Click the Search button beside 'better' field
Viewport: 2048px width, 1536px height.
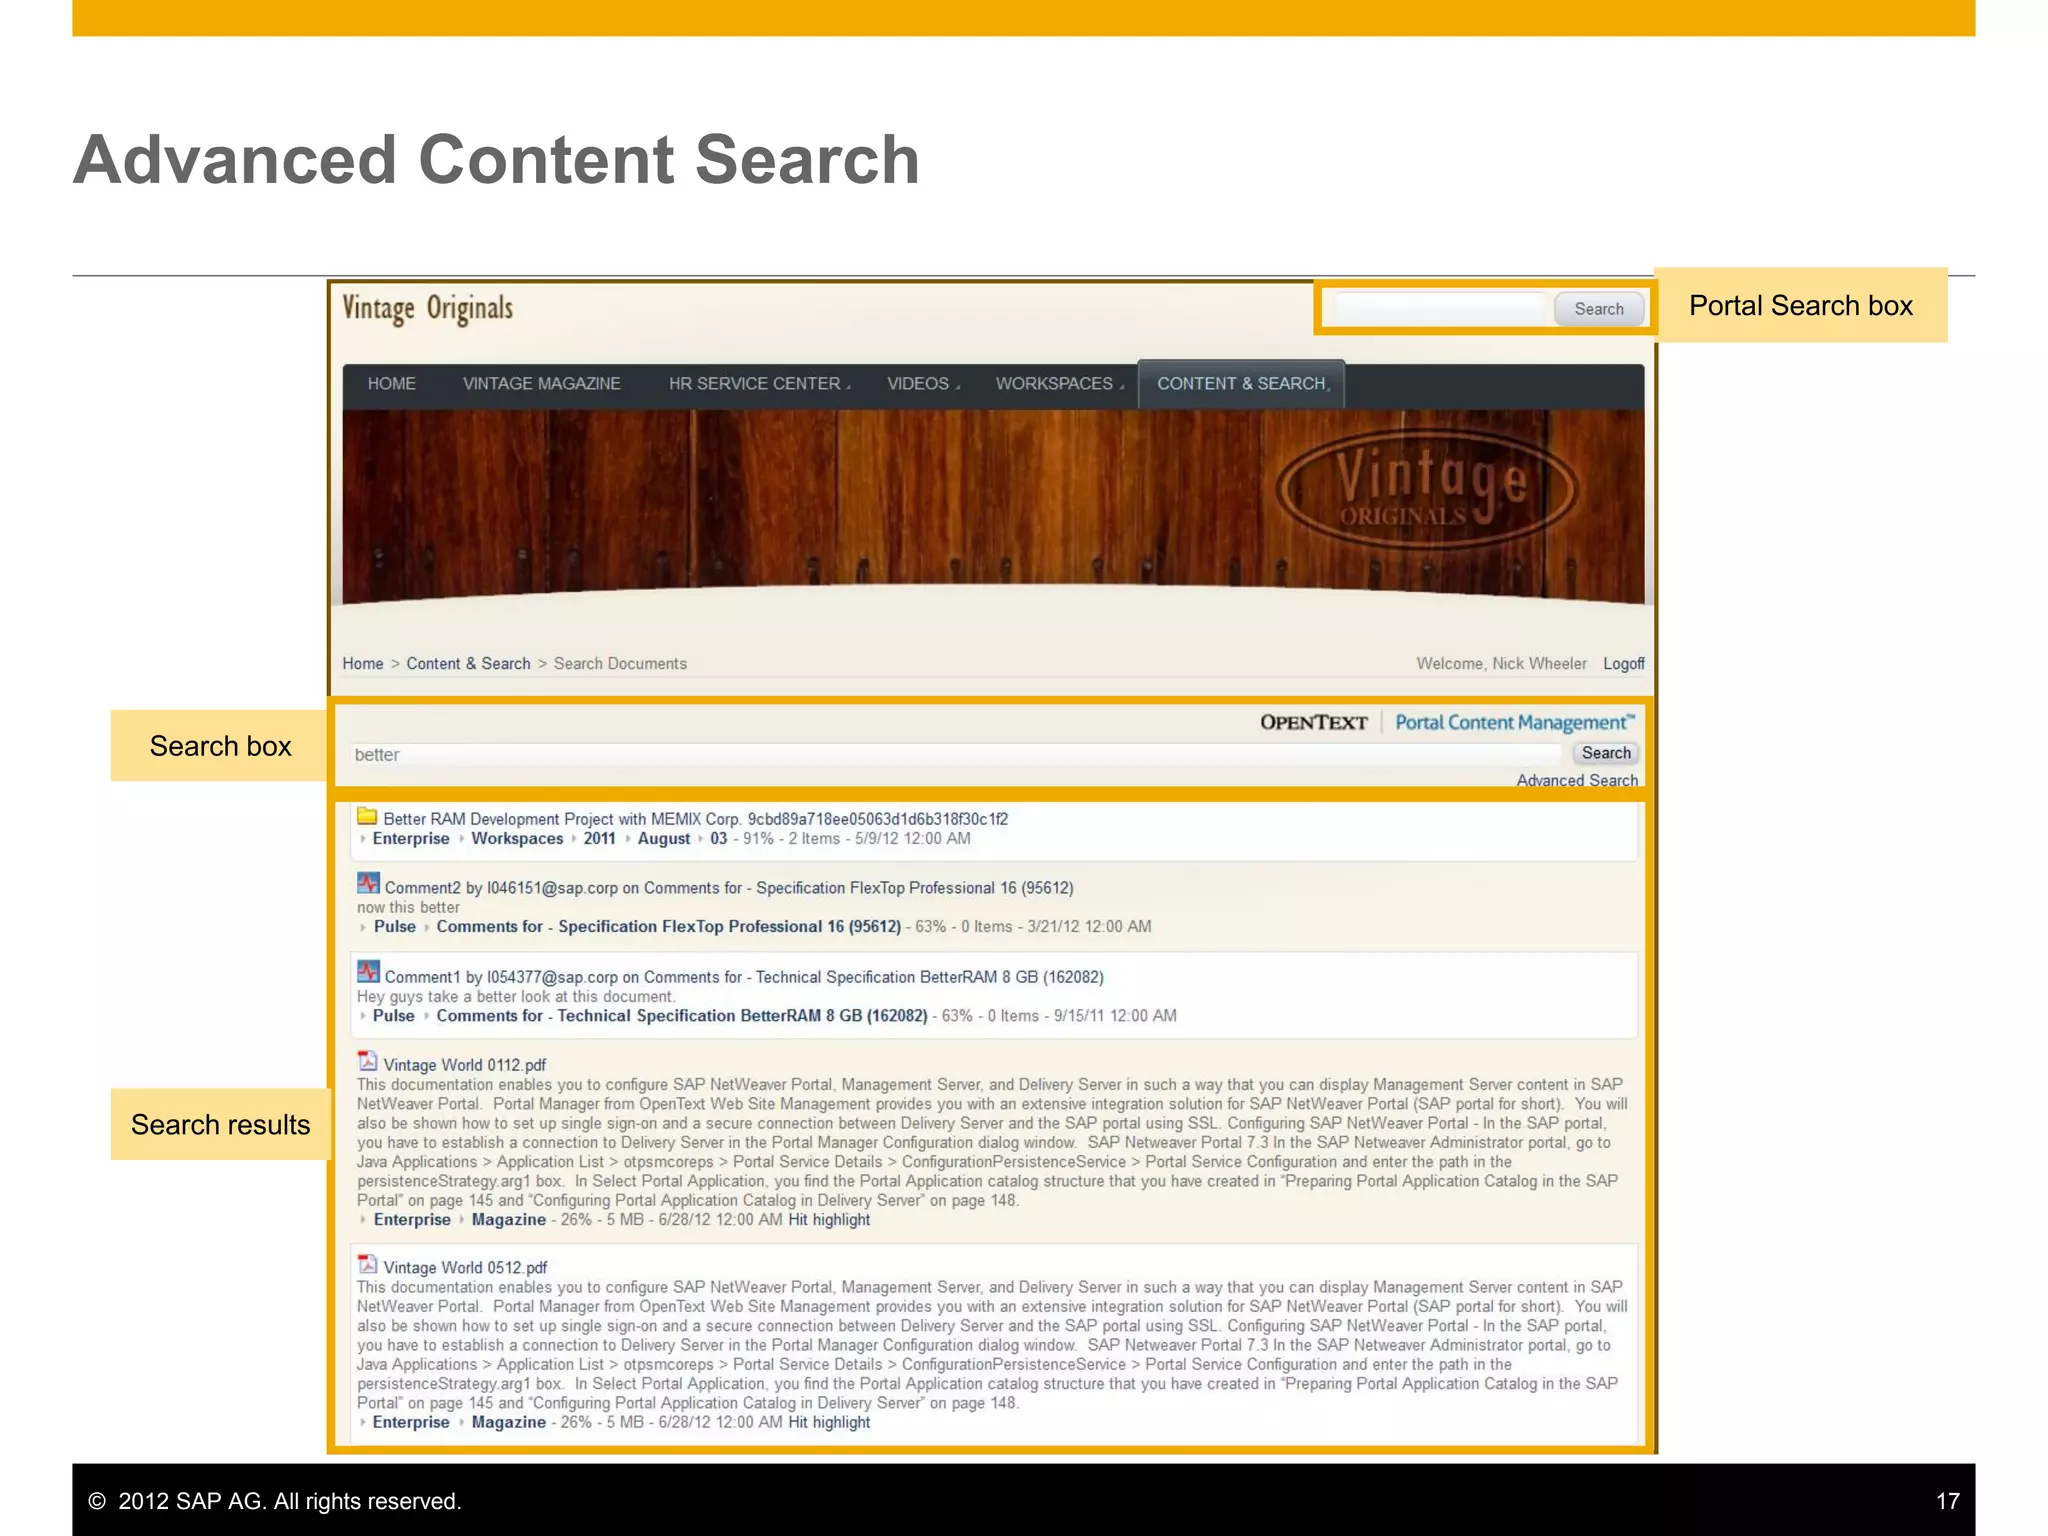pyautogui.click(x=1606, y=753)
